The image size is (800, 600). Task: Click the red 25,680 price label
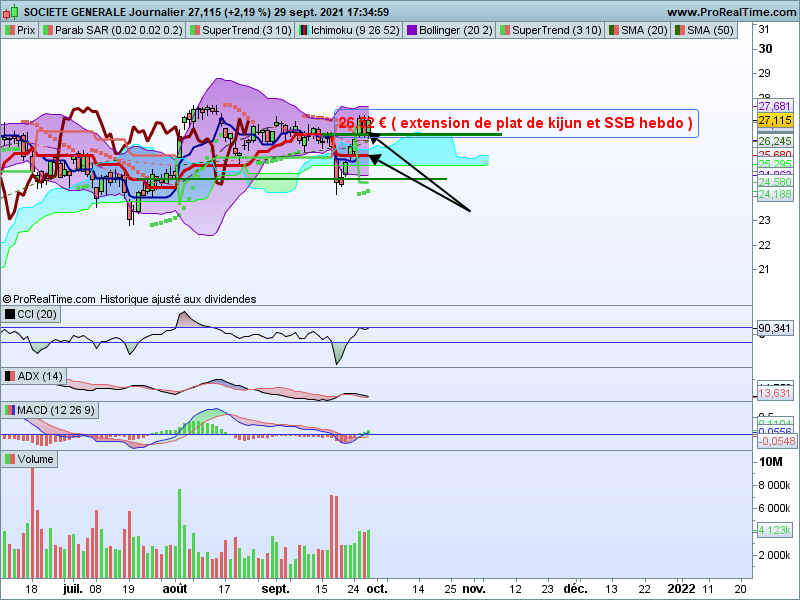(x=774, y=154)
